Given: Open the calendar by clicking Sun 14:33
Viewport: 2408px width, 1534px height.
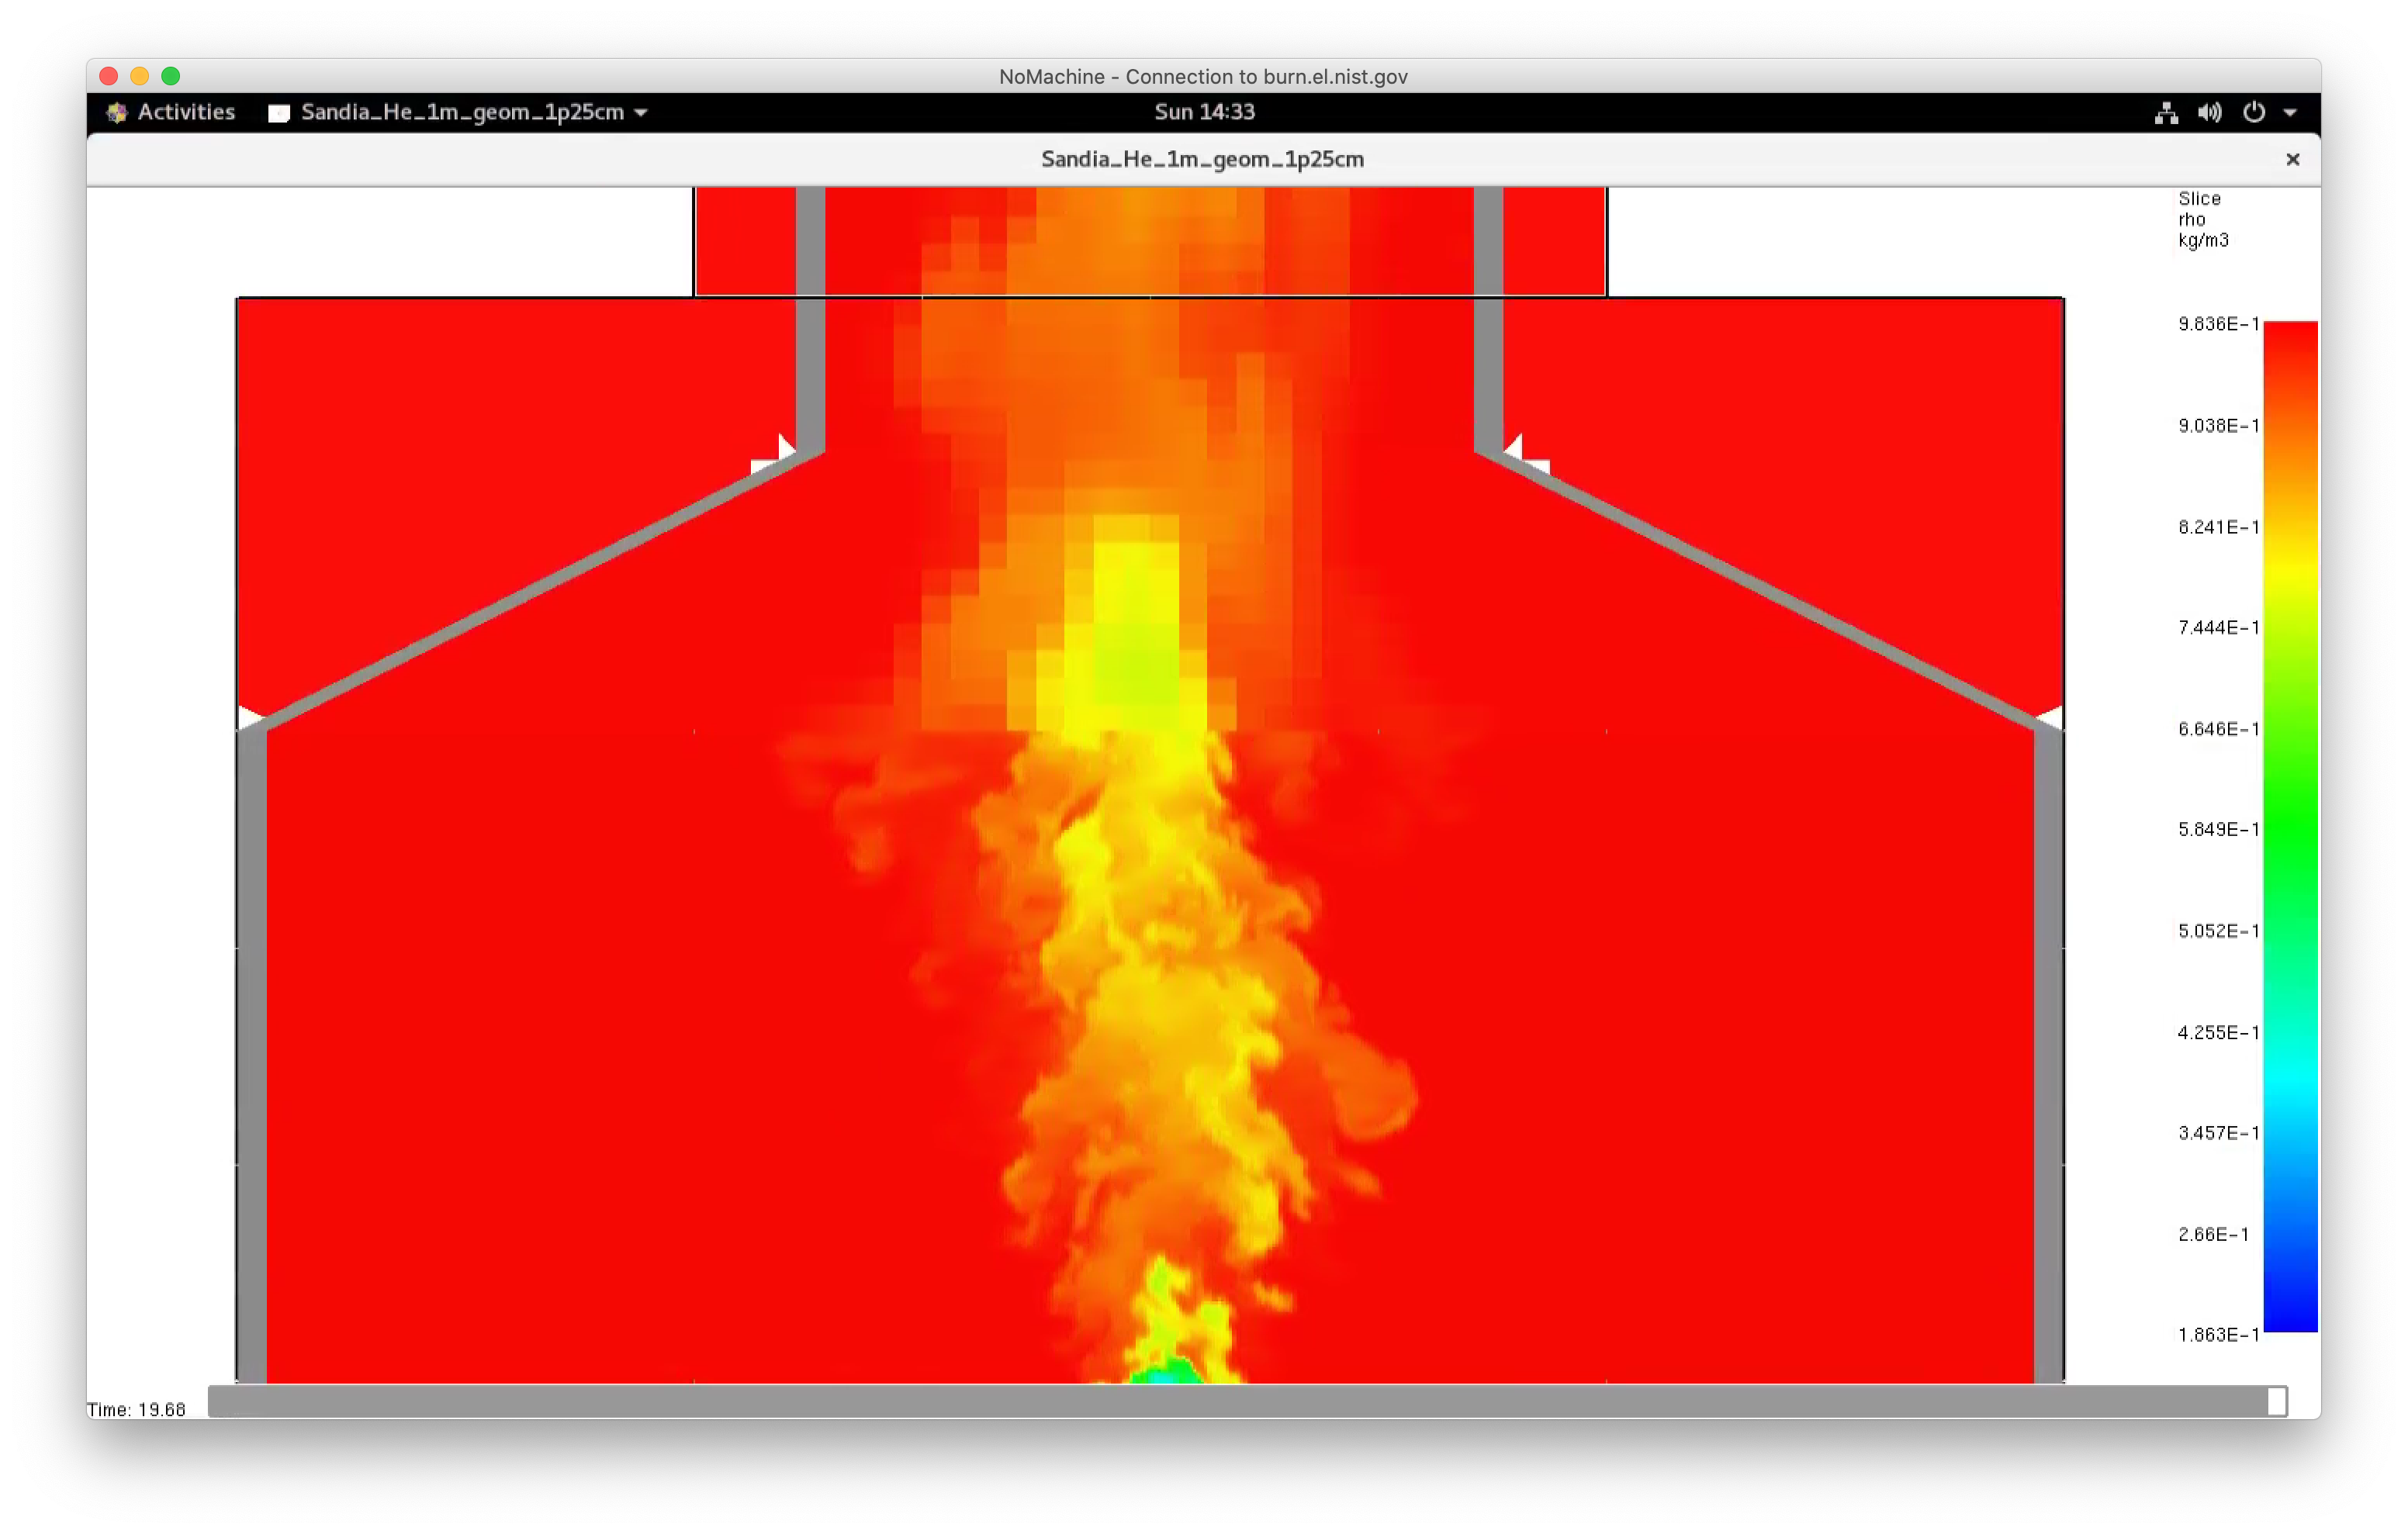Looking at the screenshot, I should click(1204, 112).
